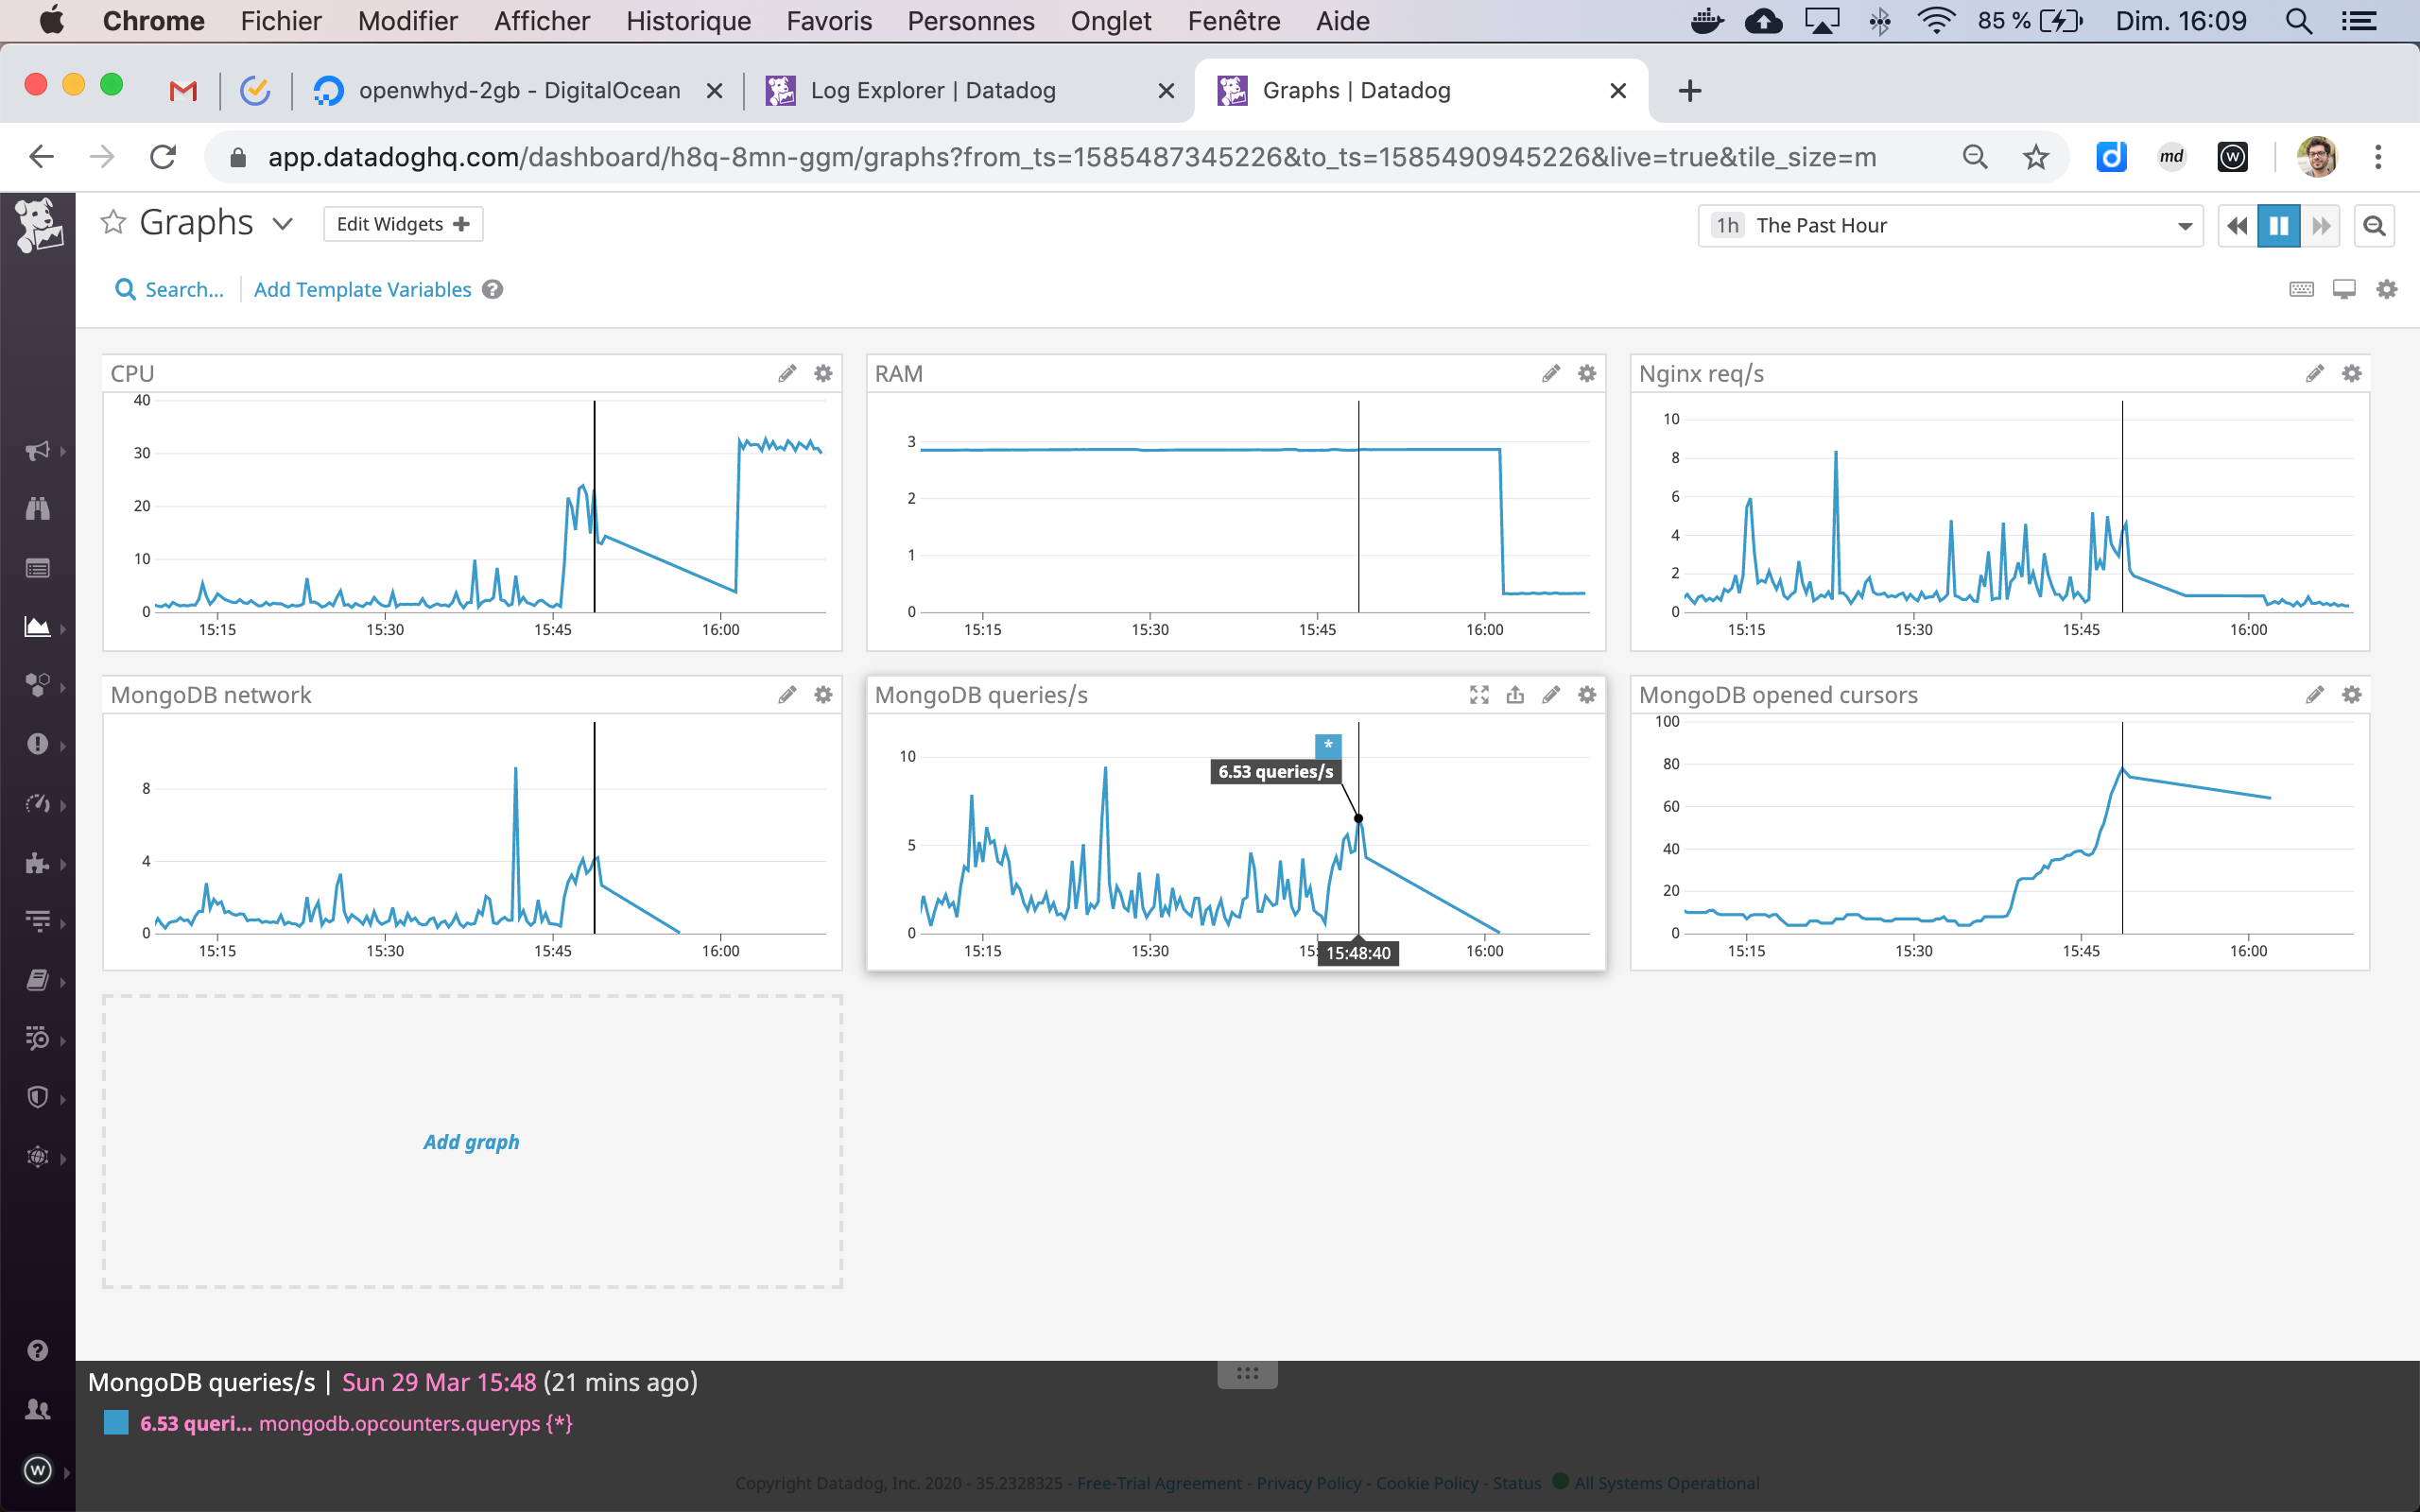Pause live dashboard updates
The image size is (2420, 1512).
pyautogui.click(x=2279, y=225)
